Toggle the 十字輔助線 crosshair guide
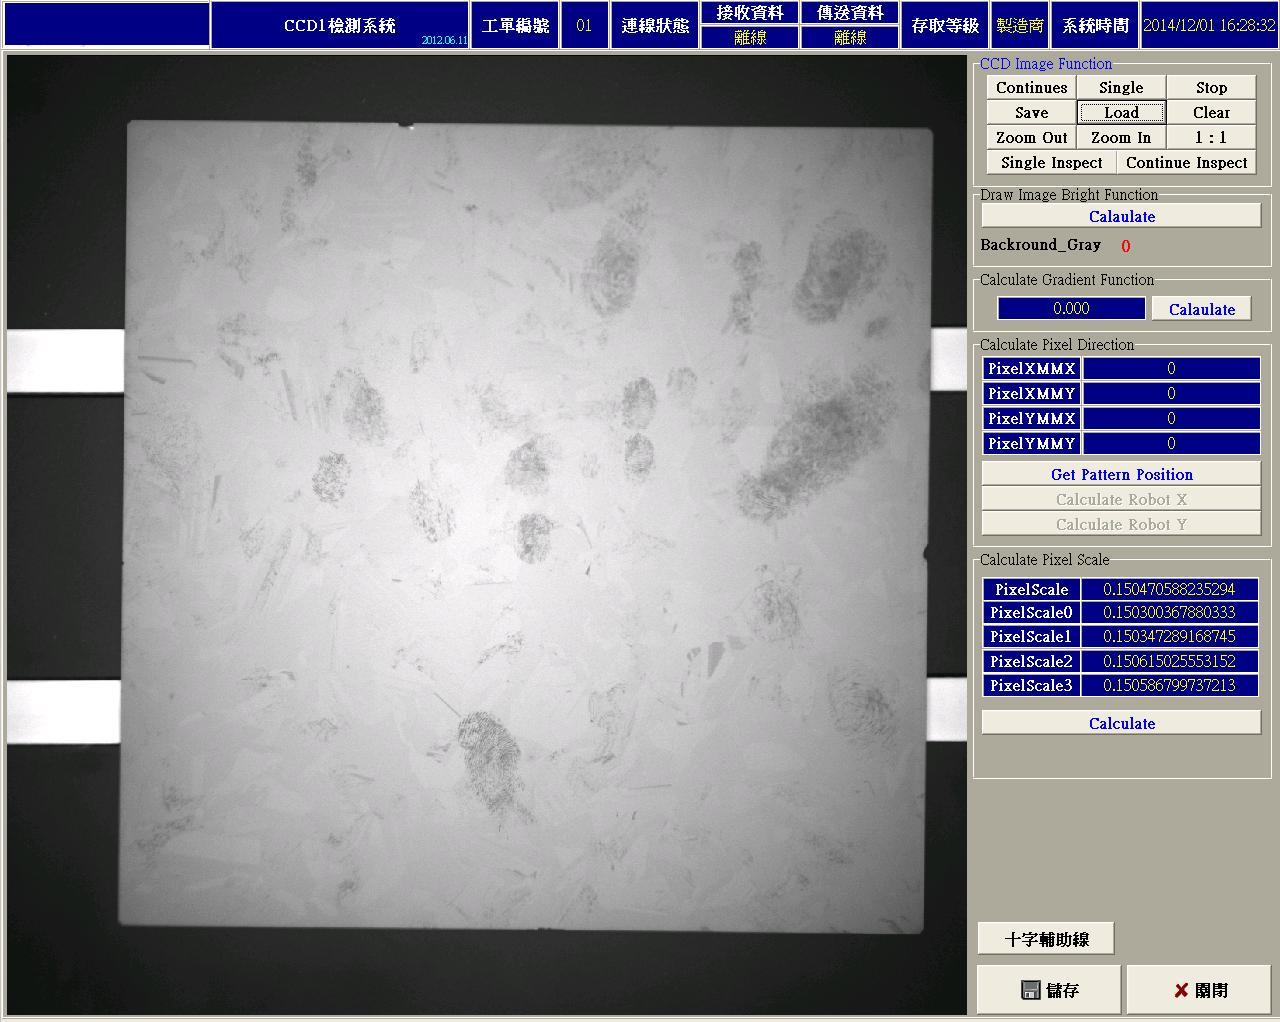 1046,939
